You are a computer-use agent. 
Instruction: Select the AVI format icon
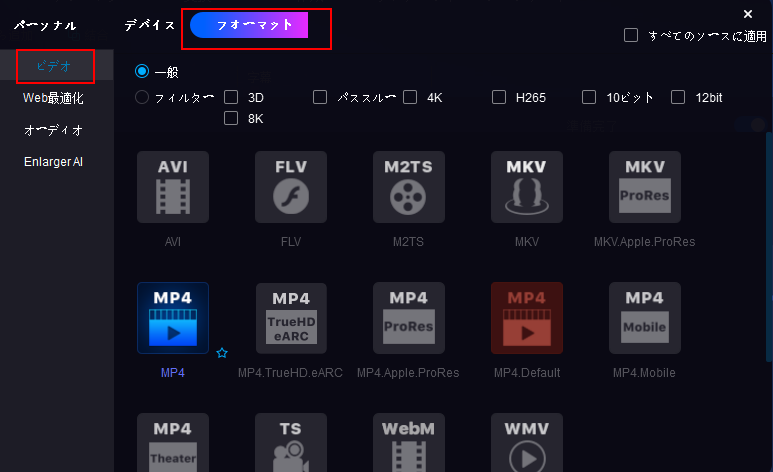coord(173,187)
